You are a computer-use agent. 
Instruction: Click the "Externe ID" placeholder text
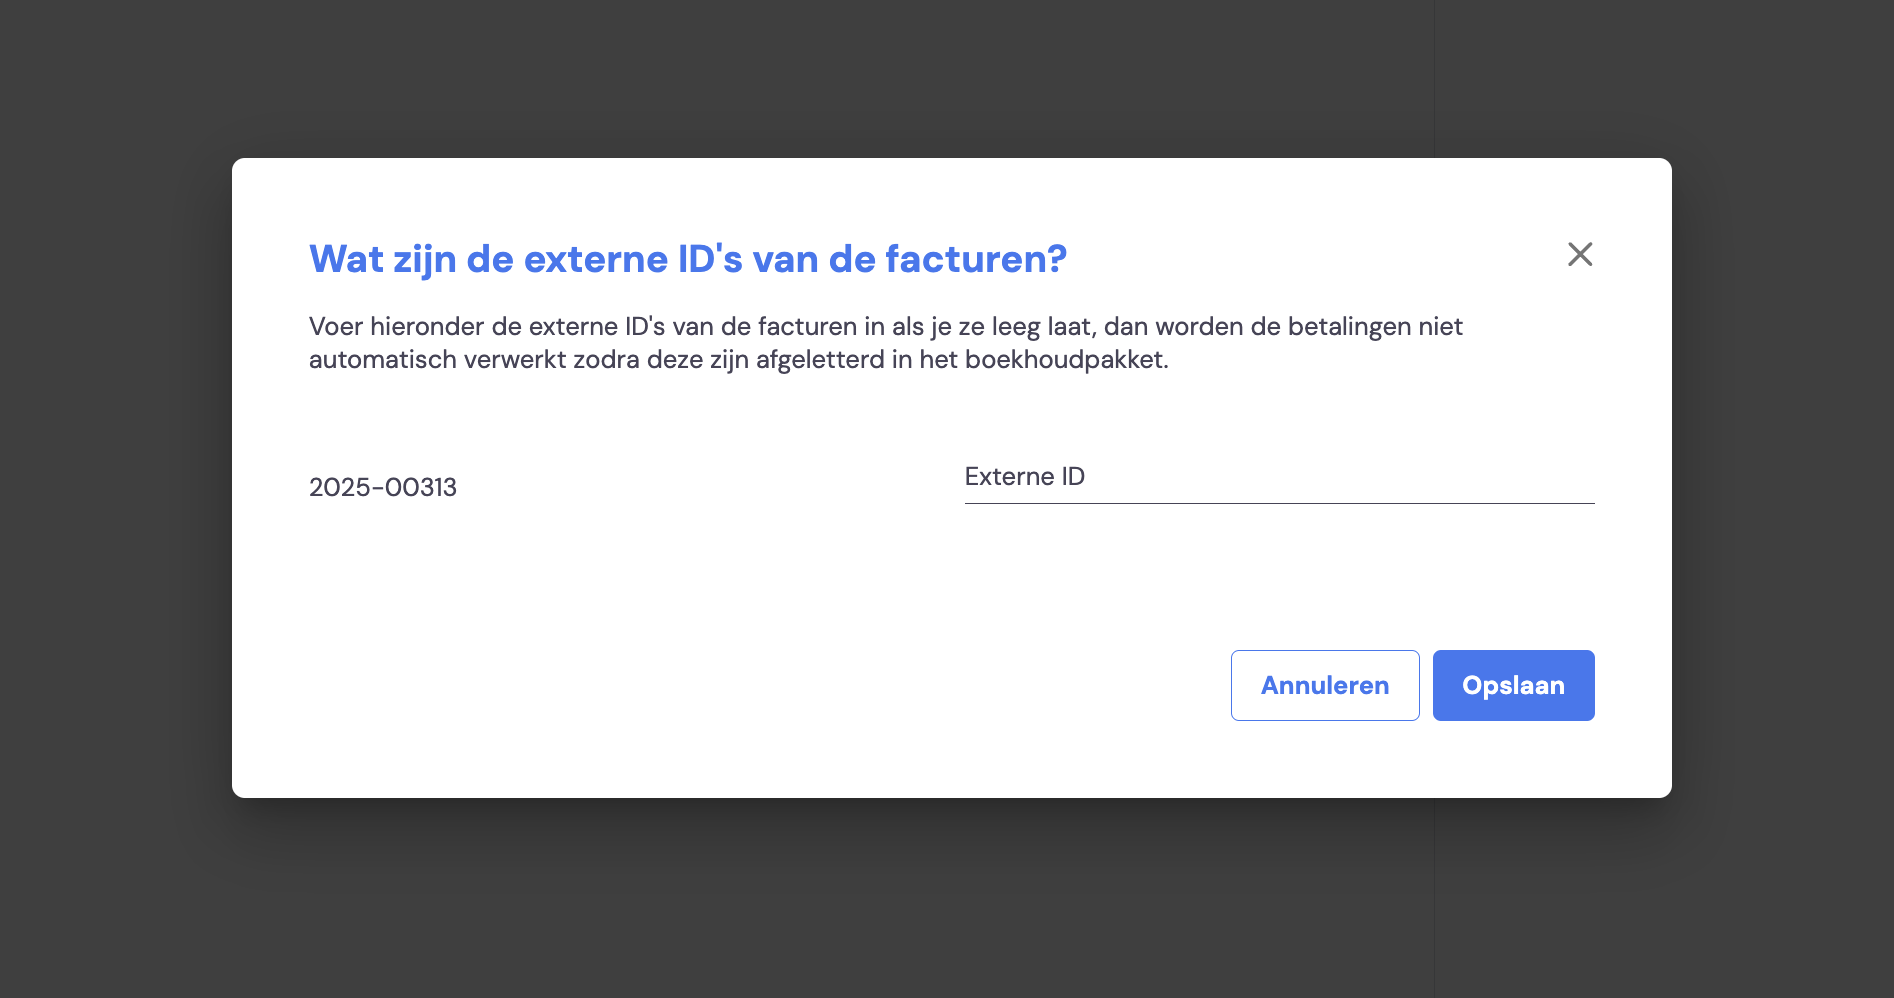pos(1025,476)
